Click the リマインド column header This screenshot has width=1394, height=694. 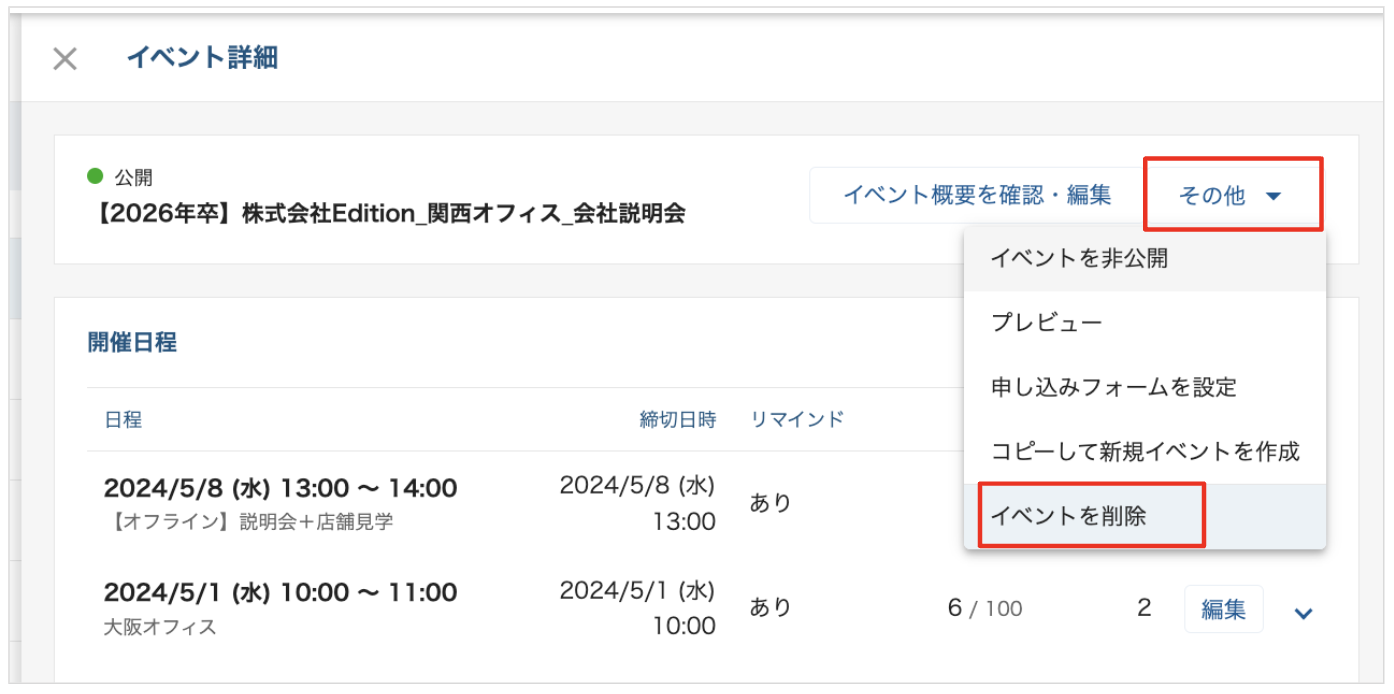coord(797,420)
